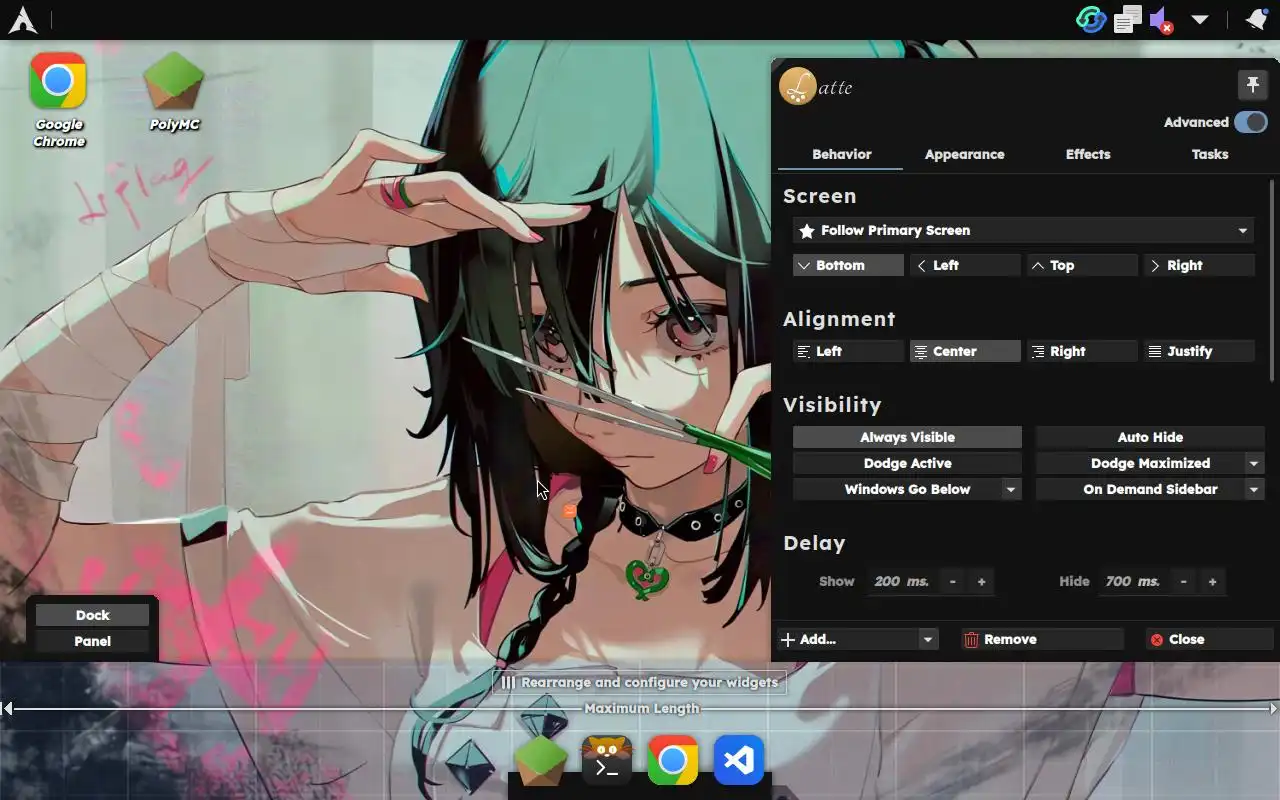Image resolution: width=1280 pixels, height=800 pixels.
Task: Switch to the Tasks tab
Action: 1210,155
